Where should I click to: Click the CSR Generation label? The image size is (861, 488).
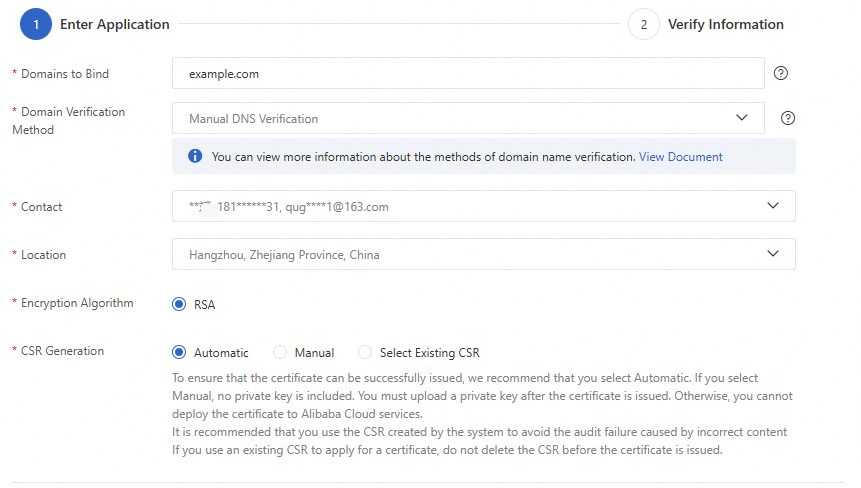point(62,351)
